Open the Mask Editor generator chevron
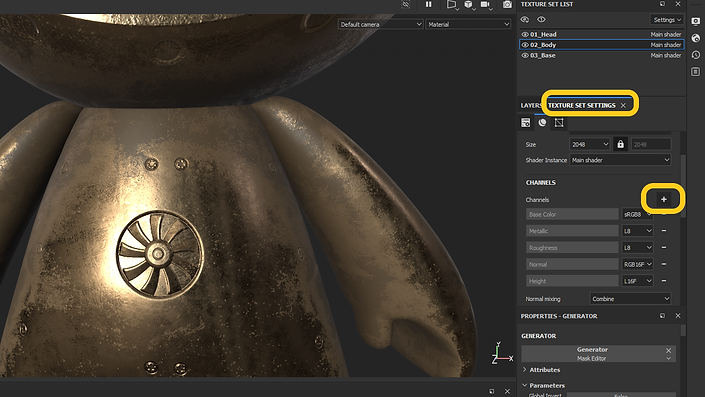705x397 pixels. click(669, 358)
